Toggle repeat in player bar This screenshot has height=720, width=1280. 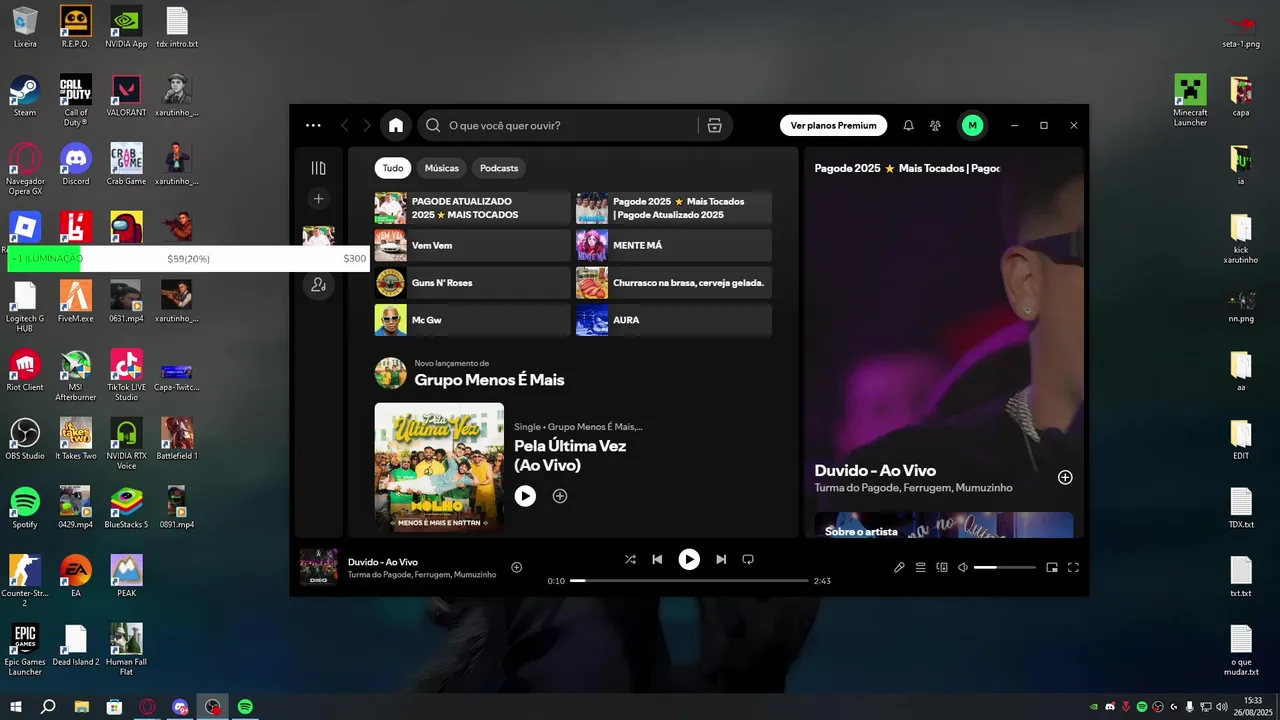click(748, 559)
